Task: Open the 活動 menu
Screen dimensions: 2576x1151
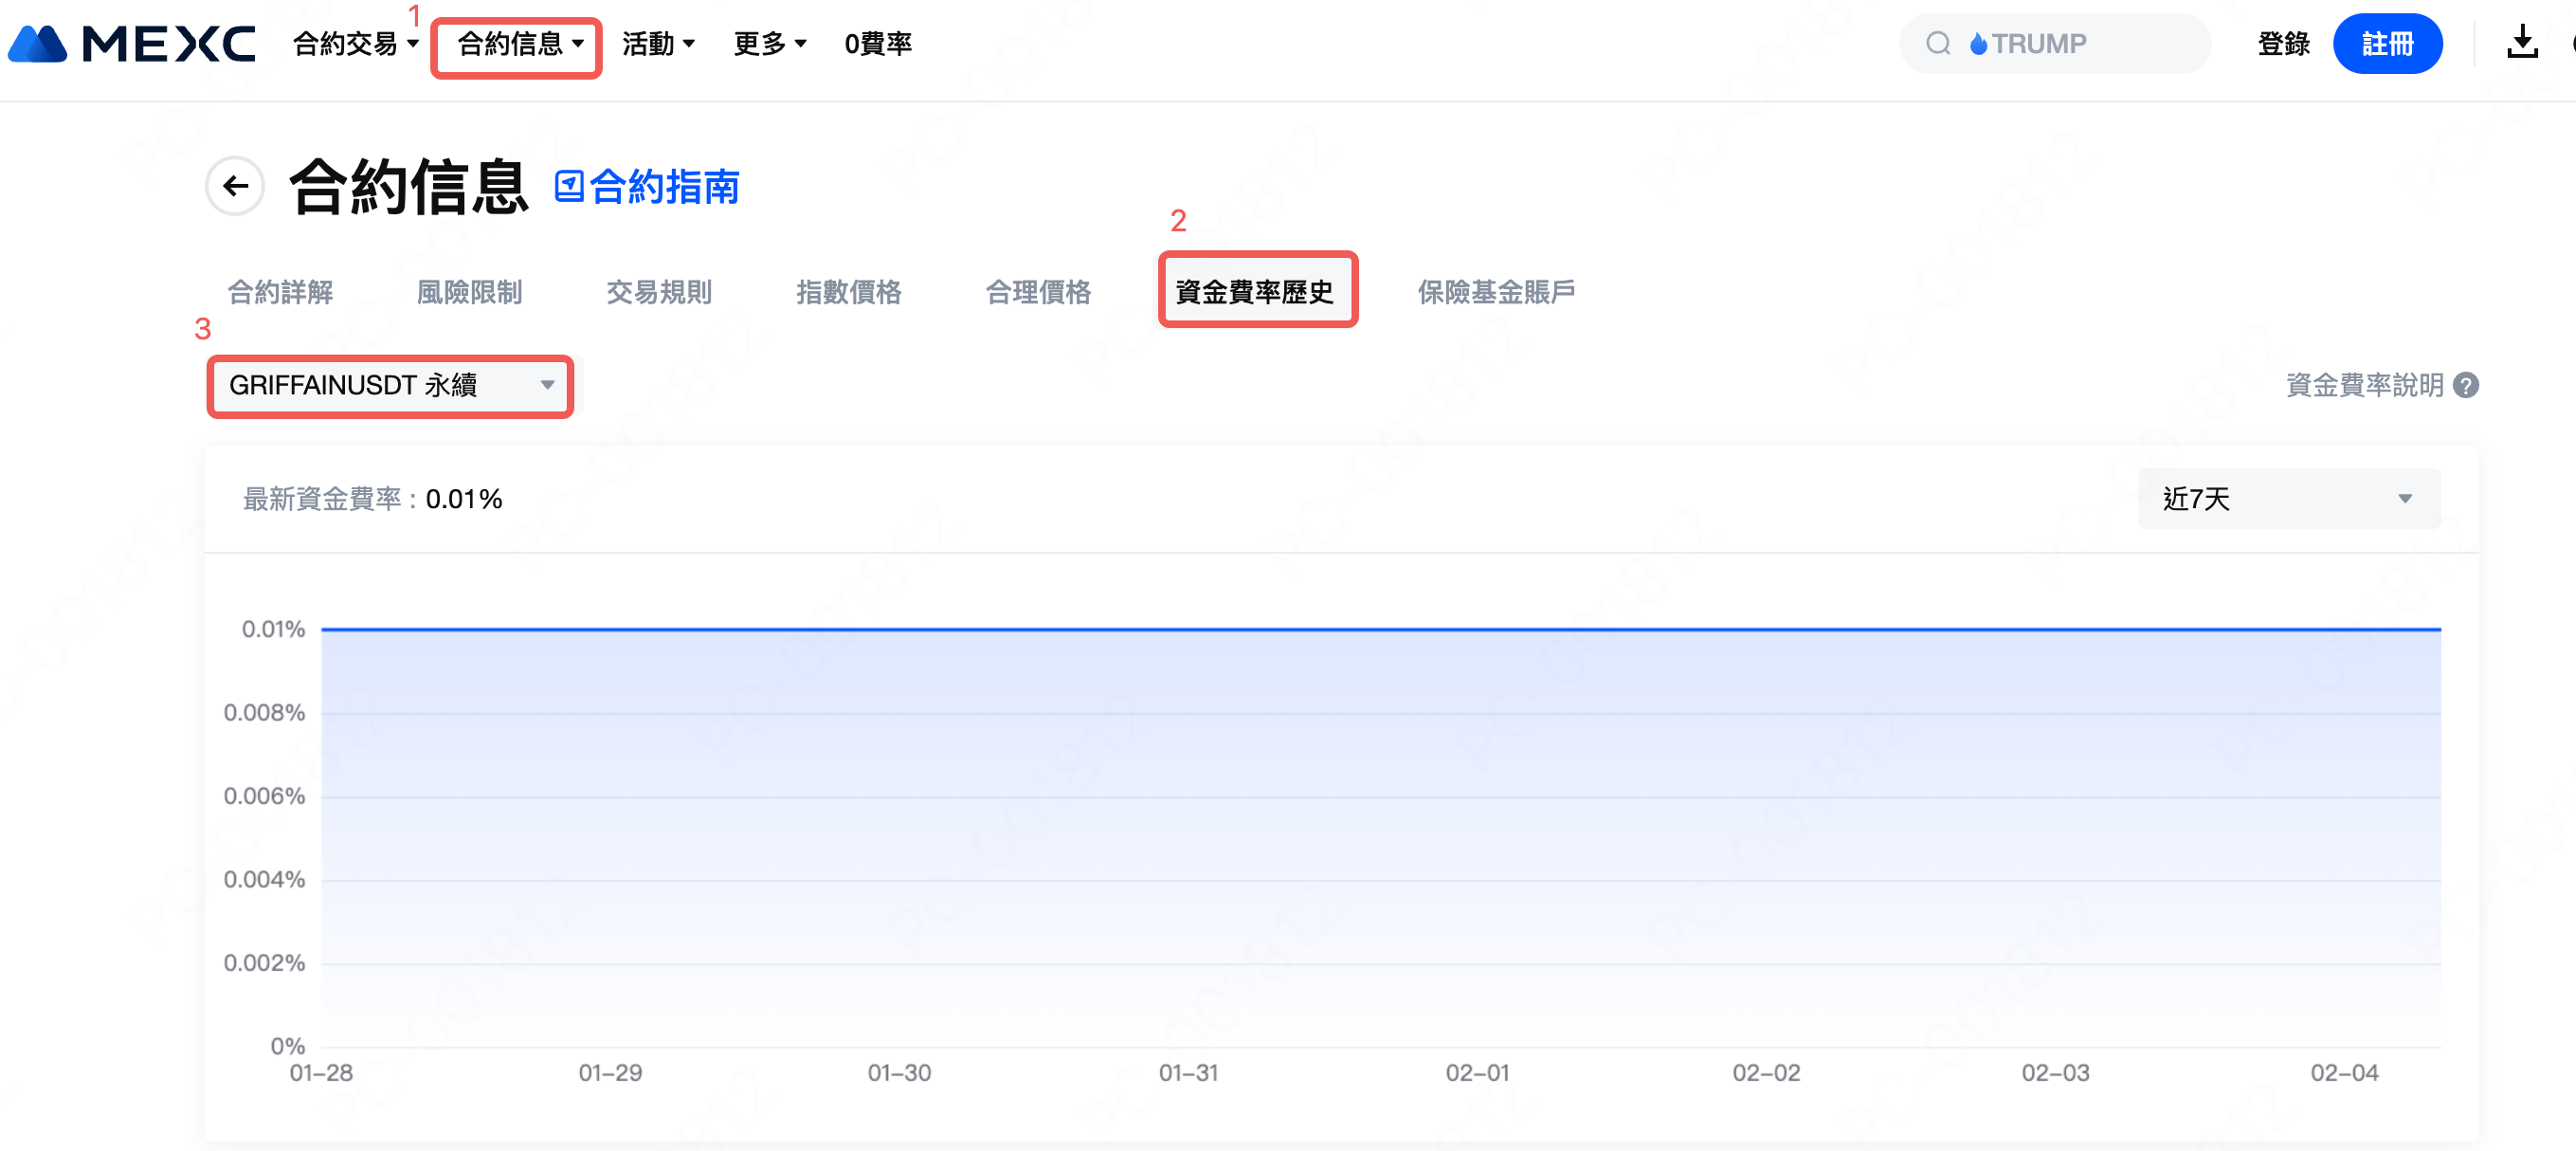Action: coord(658,44)
